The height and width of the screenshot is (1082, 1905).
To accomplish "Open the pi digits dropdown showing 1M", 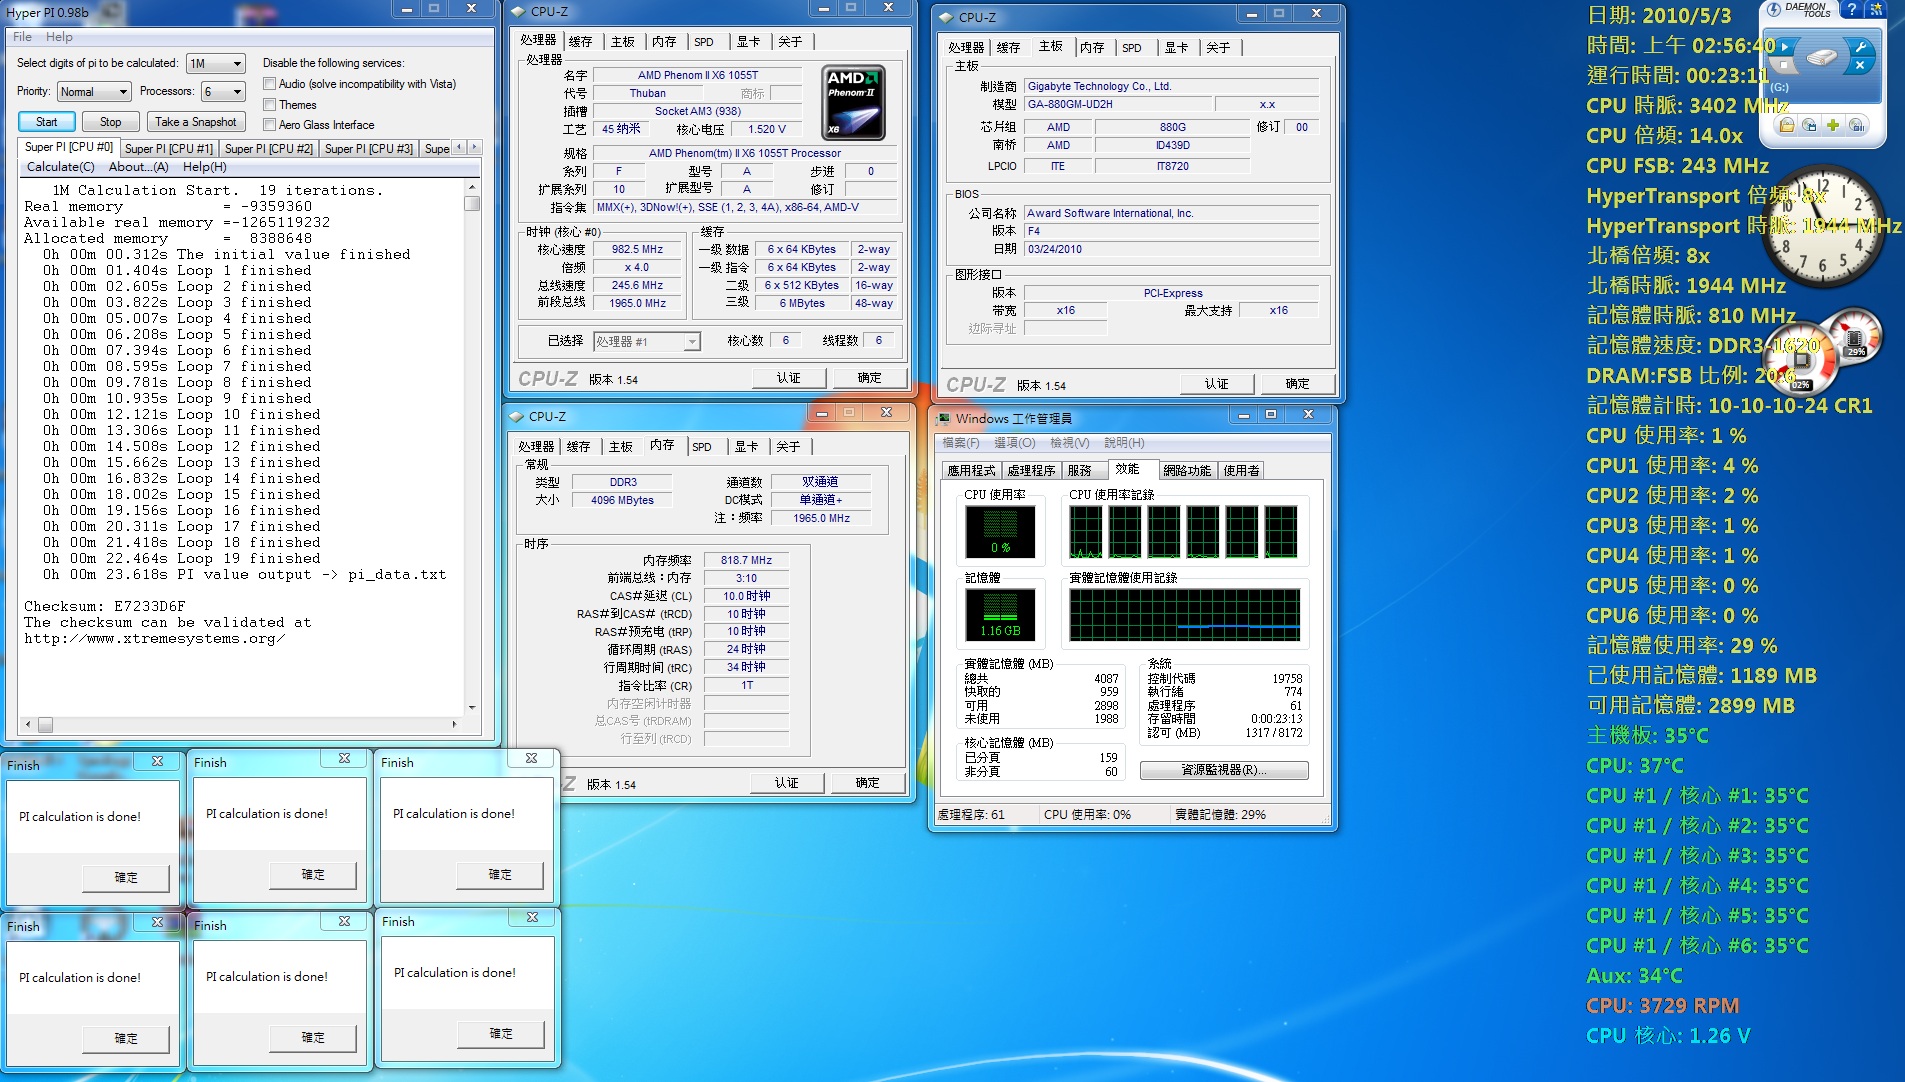I will [x=216, y=63].
